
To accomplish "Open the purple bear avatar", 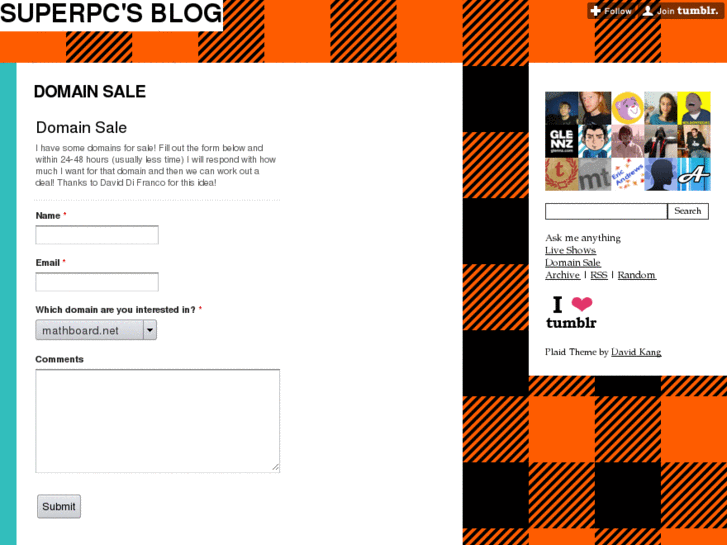I will tap(628, 108).
